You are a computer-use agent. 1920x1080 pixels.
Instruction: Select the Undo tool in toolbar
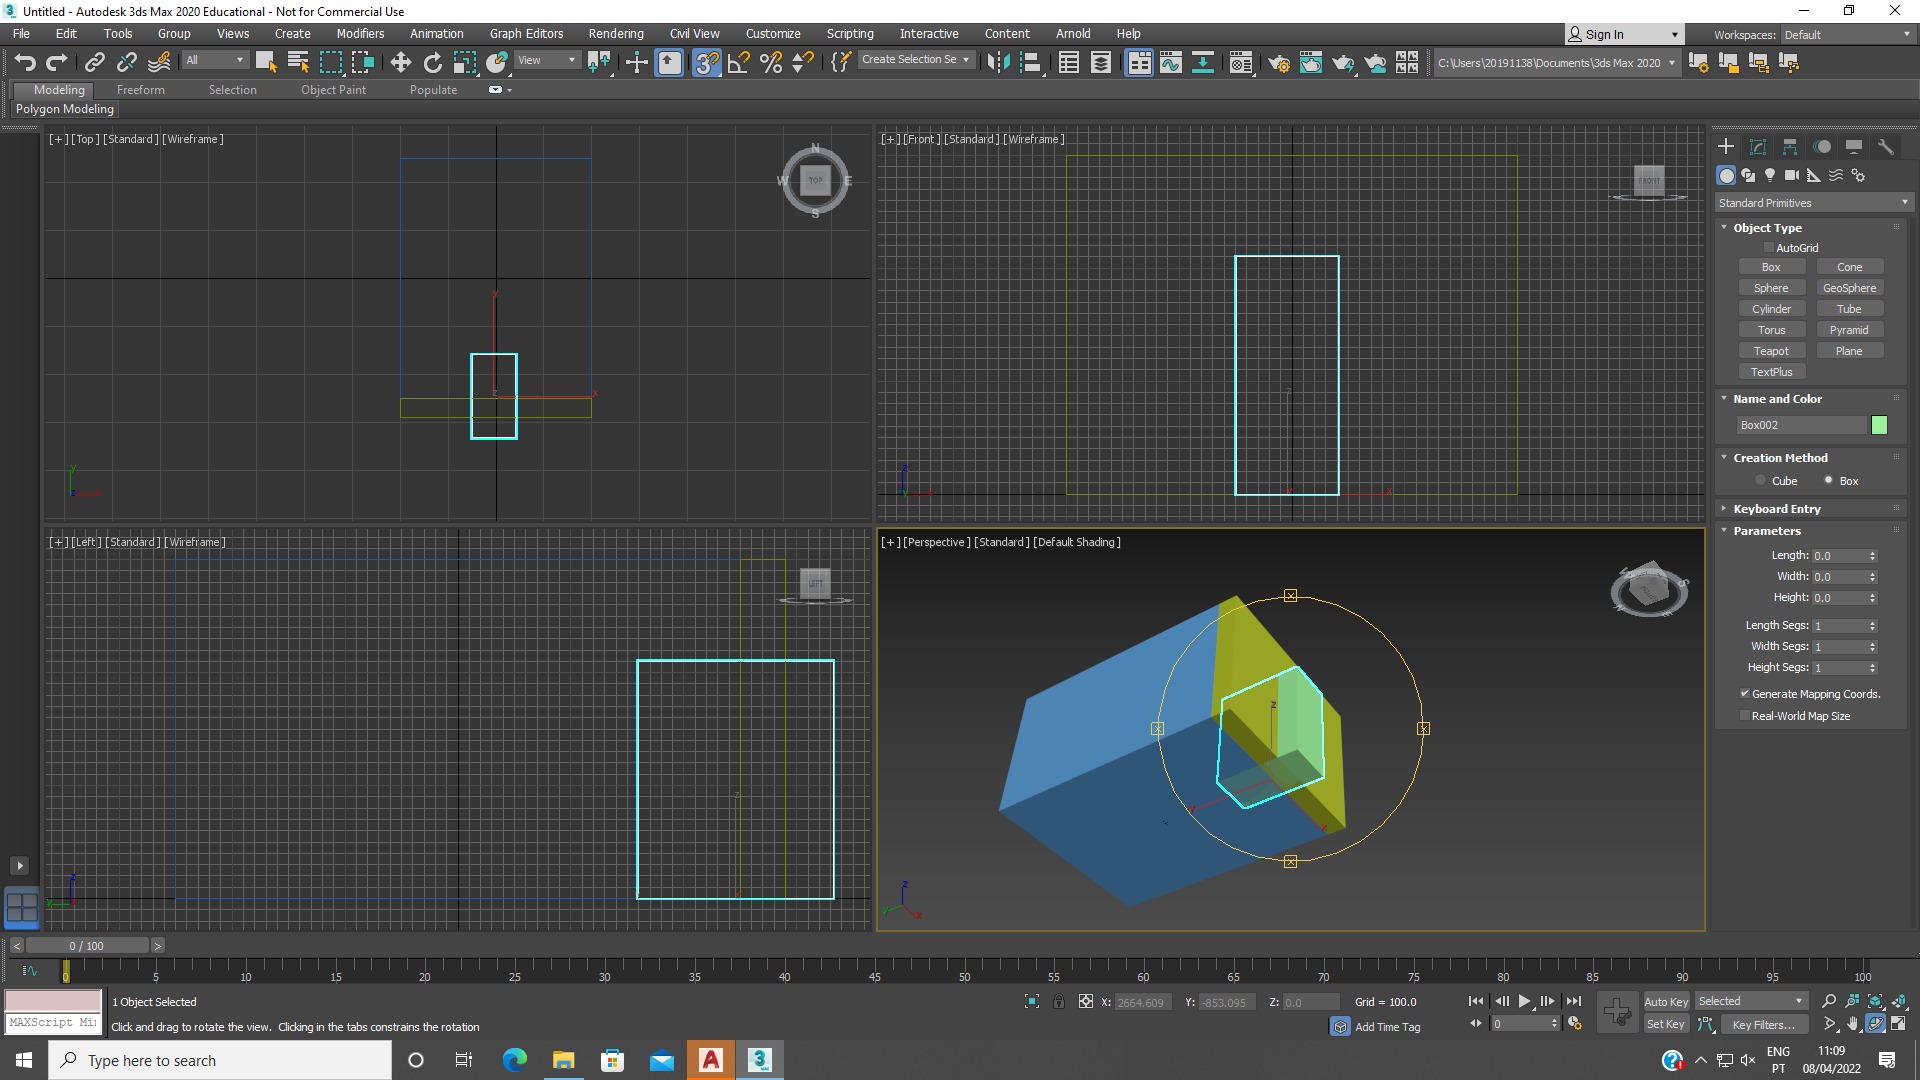(25, 61)
